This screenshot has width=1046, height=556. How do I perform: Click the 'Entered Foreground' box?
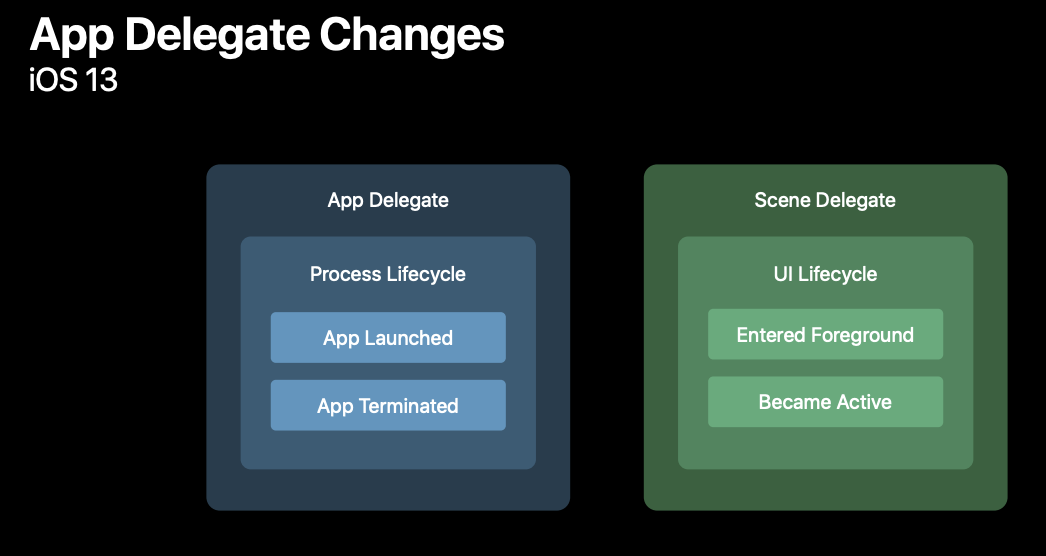tap(825, 334)
